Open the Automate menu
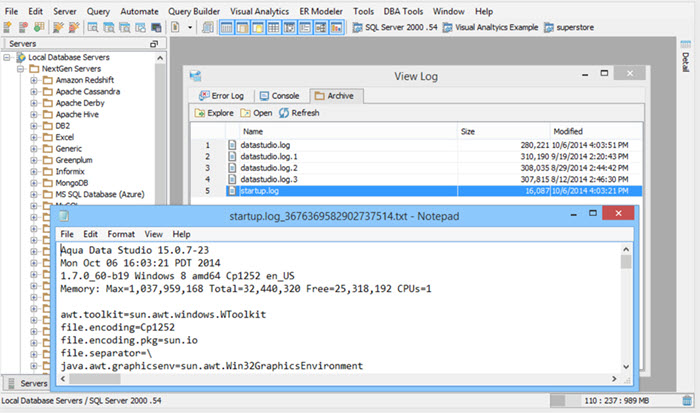The image size is (700, 413). (x=139, y=11)
